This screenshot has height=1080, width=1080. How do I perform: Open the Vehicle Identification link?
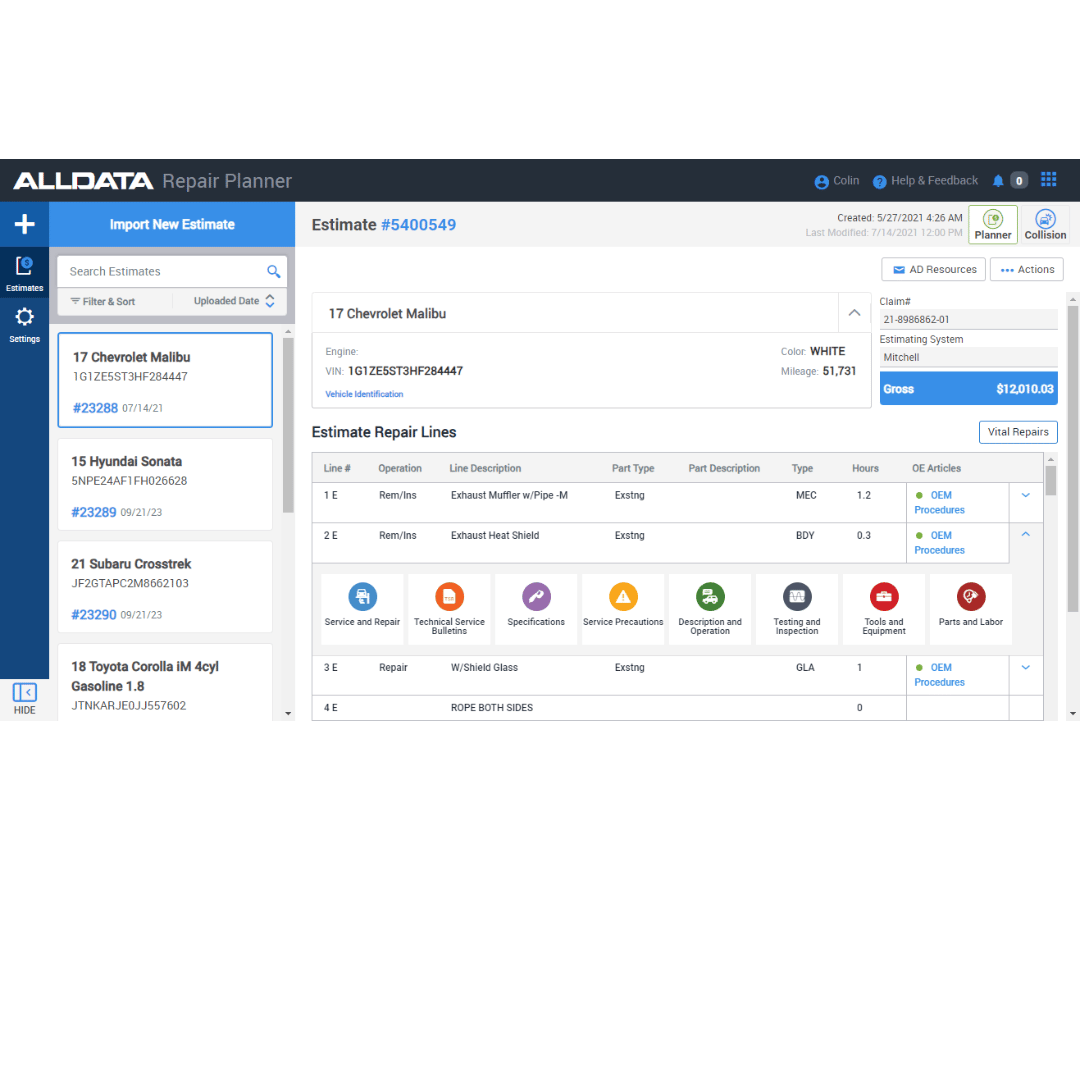(364, 394)
